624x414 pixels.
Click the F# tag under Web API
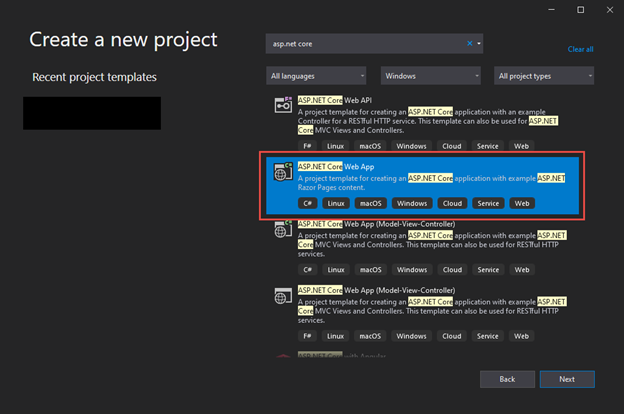(307, 146)
